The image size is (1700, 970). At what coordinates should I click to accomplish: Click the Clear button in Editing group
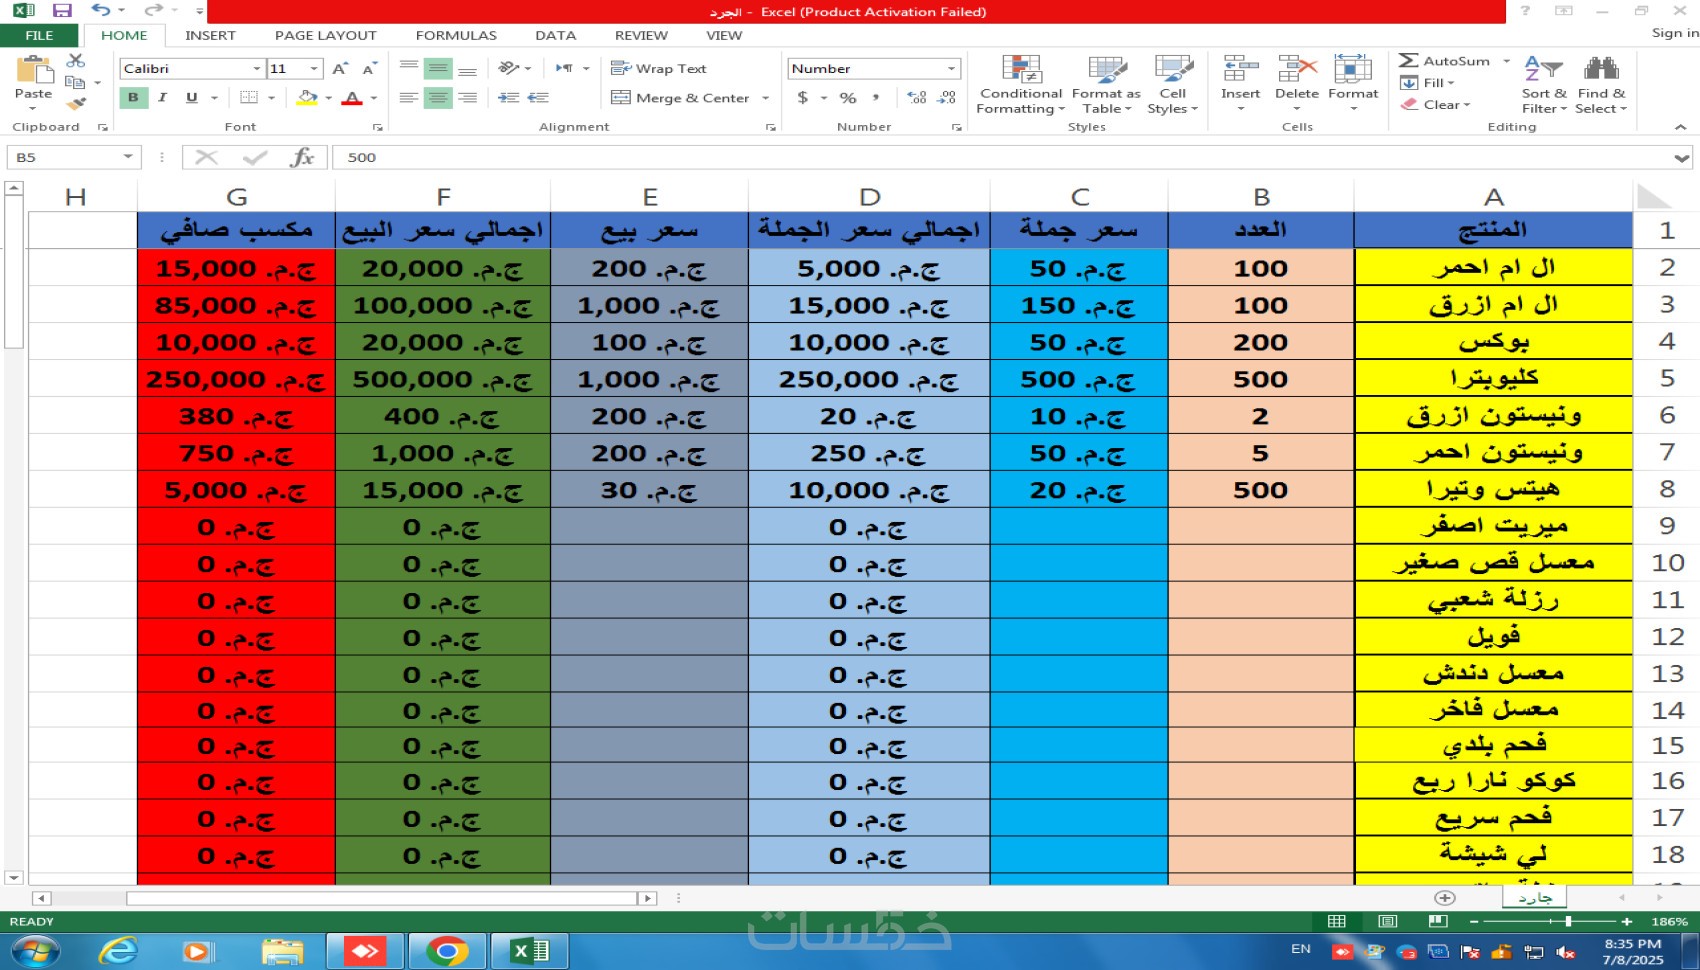click(1435, 104)
